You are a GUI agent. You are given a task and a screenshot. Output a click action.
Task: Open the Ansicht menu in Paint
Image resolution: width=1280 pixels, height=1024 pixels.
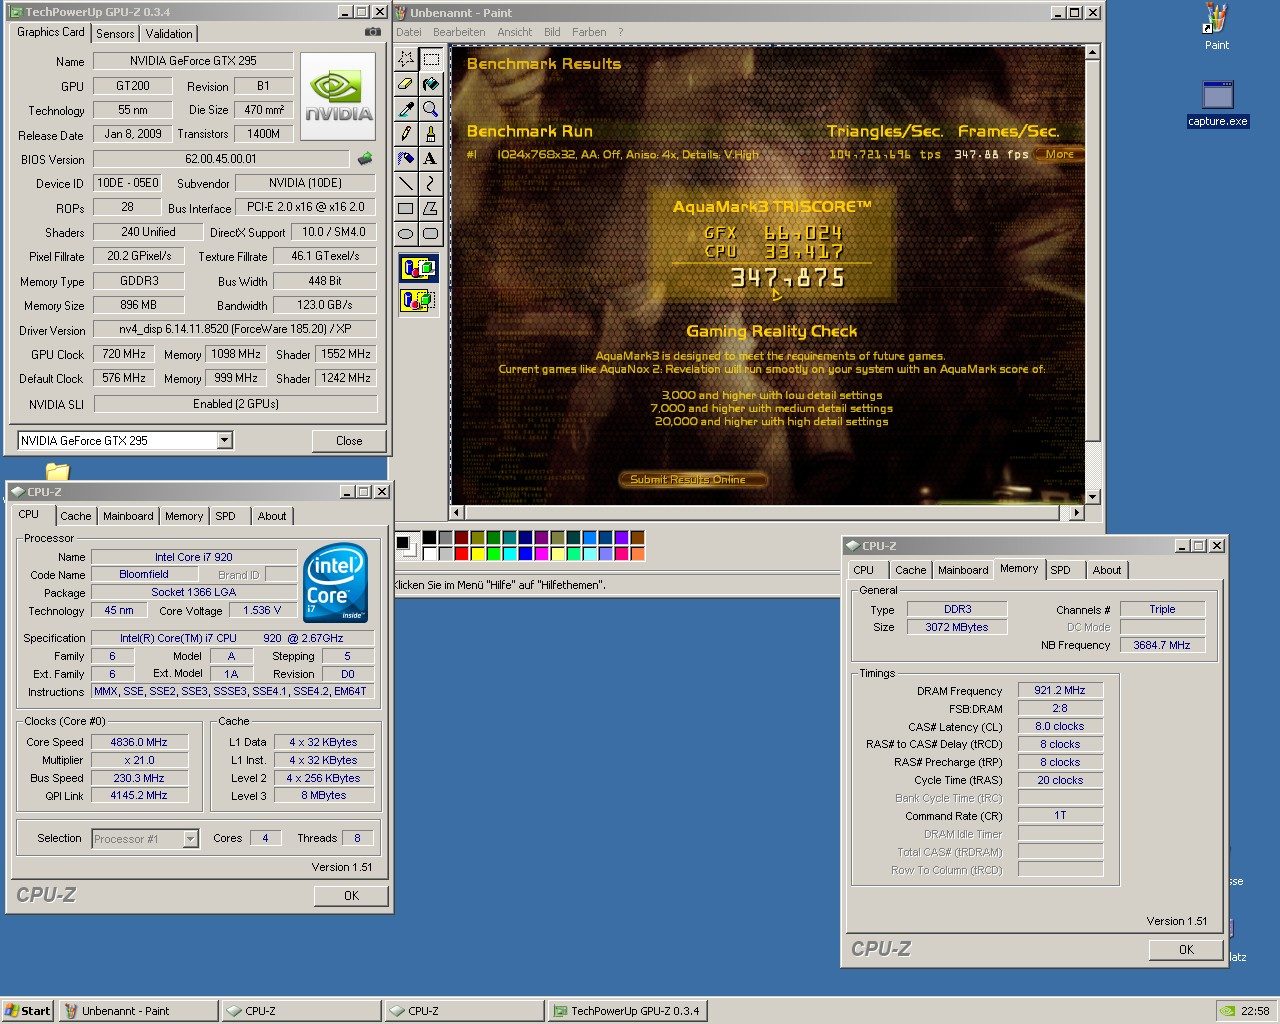point(515,32)
